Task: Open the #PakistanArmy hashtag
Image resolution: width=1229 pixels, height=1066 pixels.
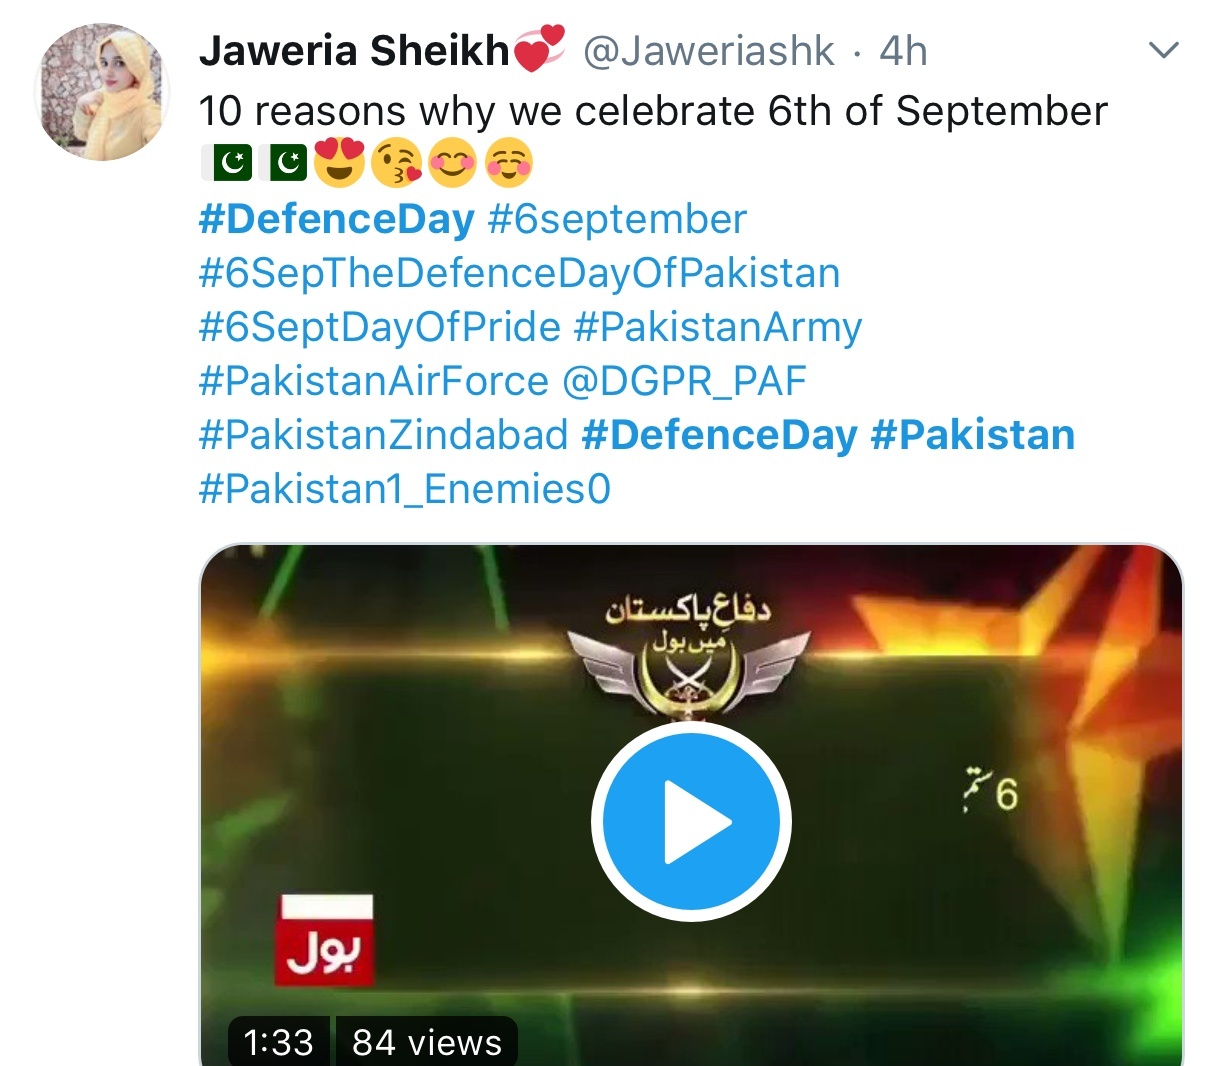Action: tap(718, 327)
